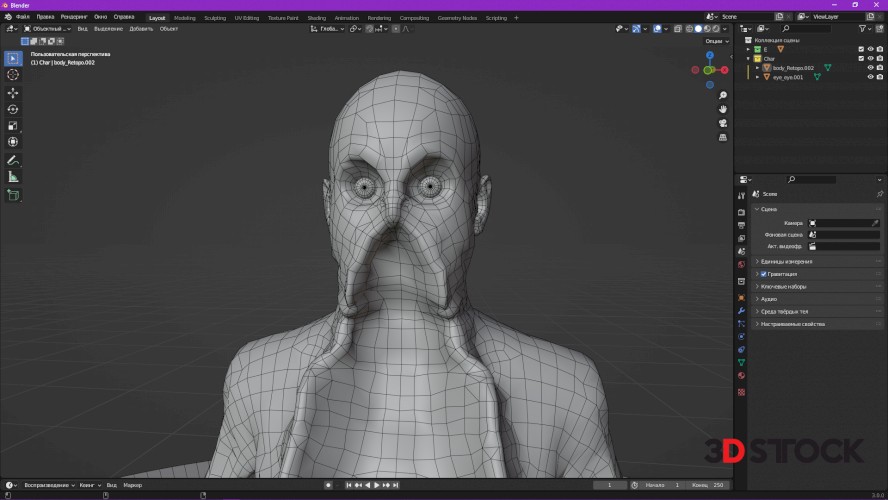Image resolution: width=888 pixels, height=500 pixels.
Task: Toggle X-ray mode in viewport header
Action: (678, 29)
